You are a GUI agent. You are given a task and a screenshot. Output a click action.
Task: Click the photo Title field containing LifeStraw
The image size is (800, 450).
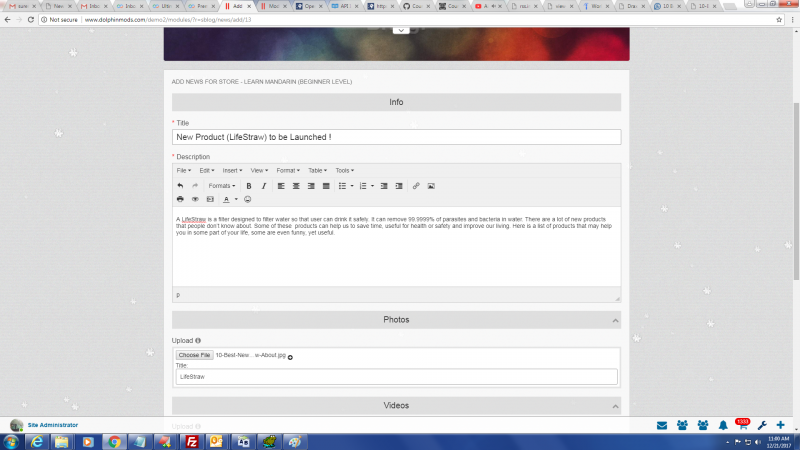pyautogui.click(x=396, y=377)
